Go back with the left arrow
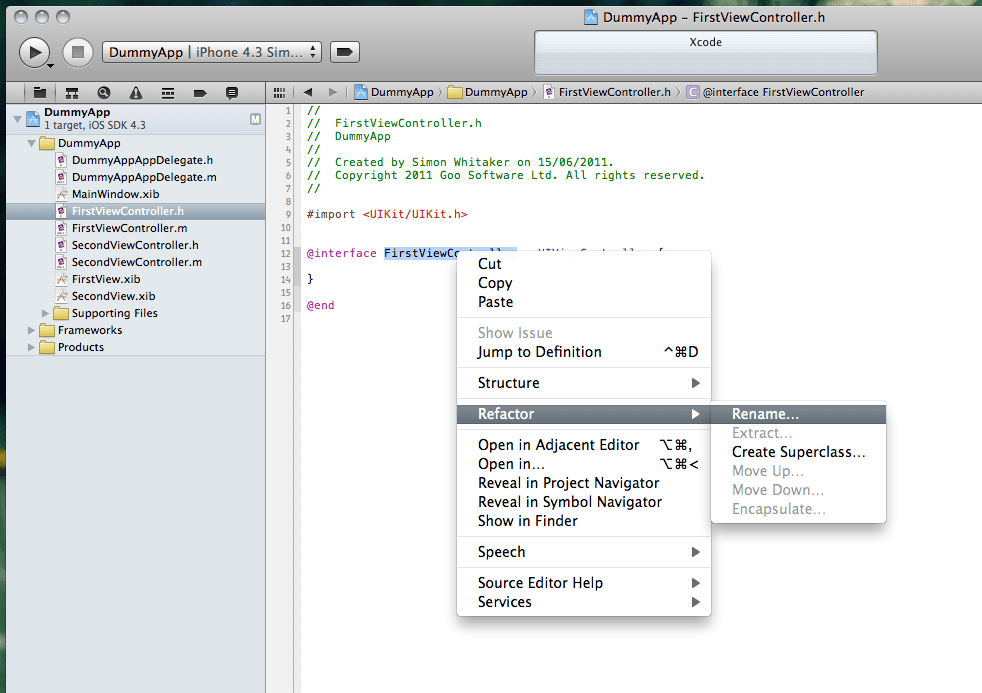Image resolution: width=982 pixels, height=693 pixels. click(308, 93)
